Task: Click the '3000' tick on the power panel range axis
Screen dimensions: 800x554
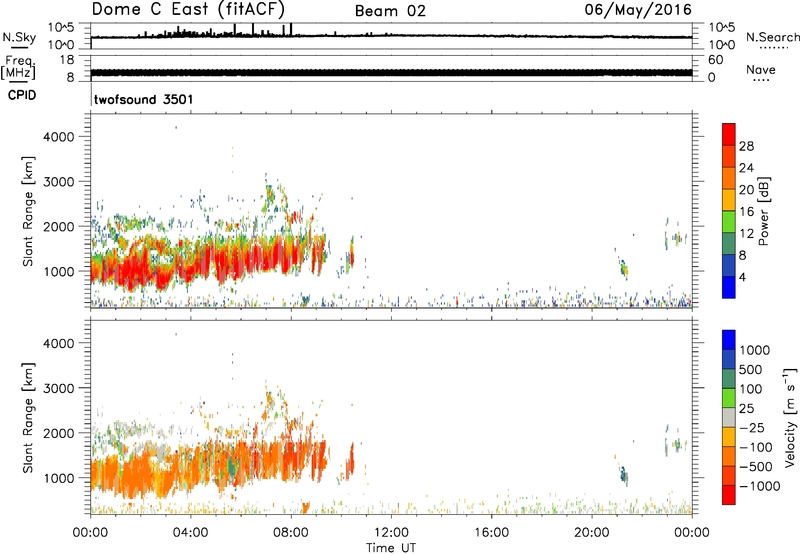Action: click(58, 182)
